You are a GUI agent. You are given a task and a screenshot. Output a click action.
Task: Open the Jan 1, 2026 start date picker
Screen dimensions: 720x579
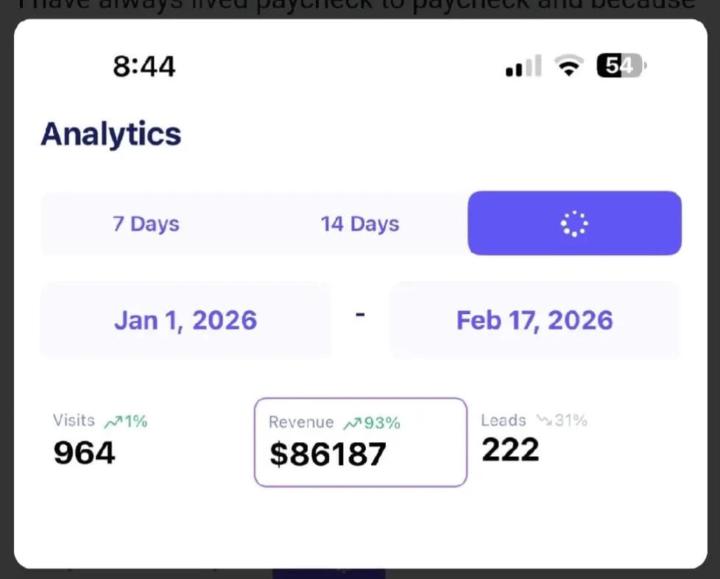coord(185,320)
